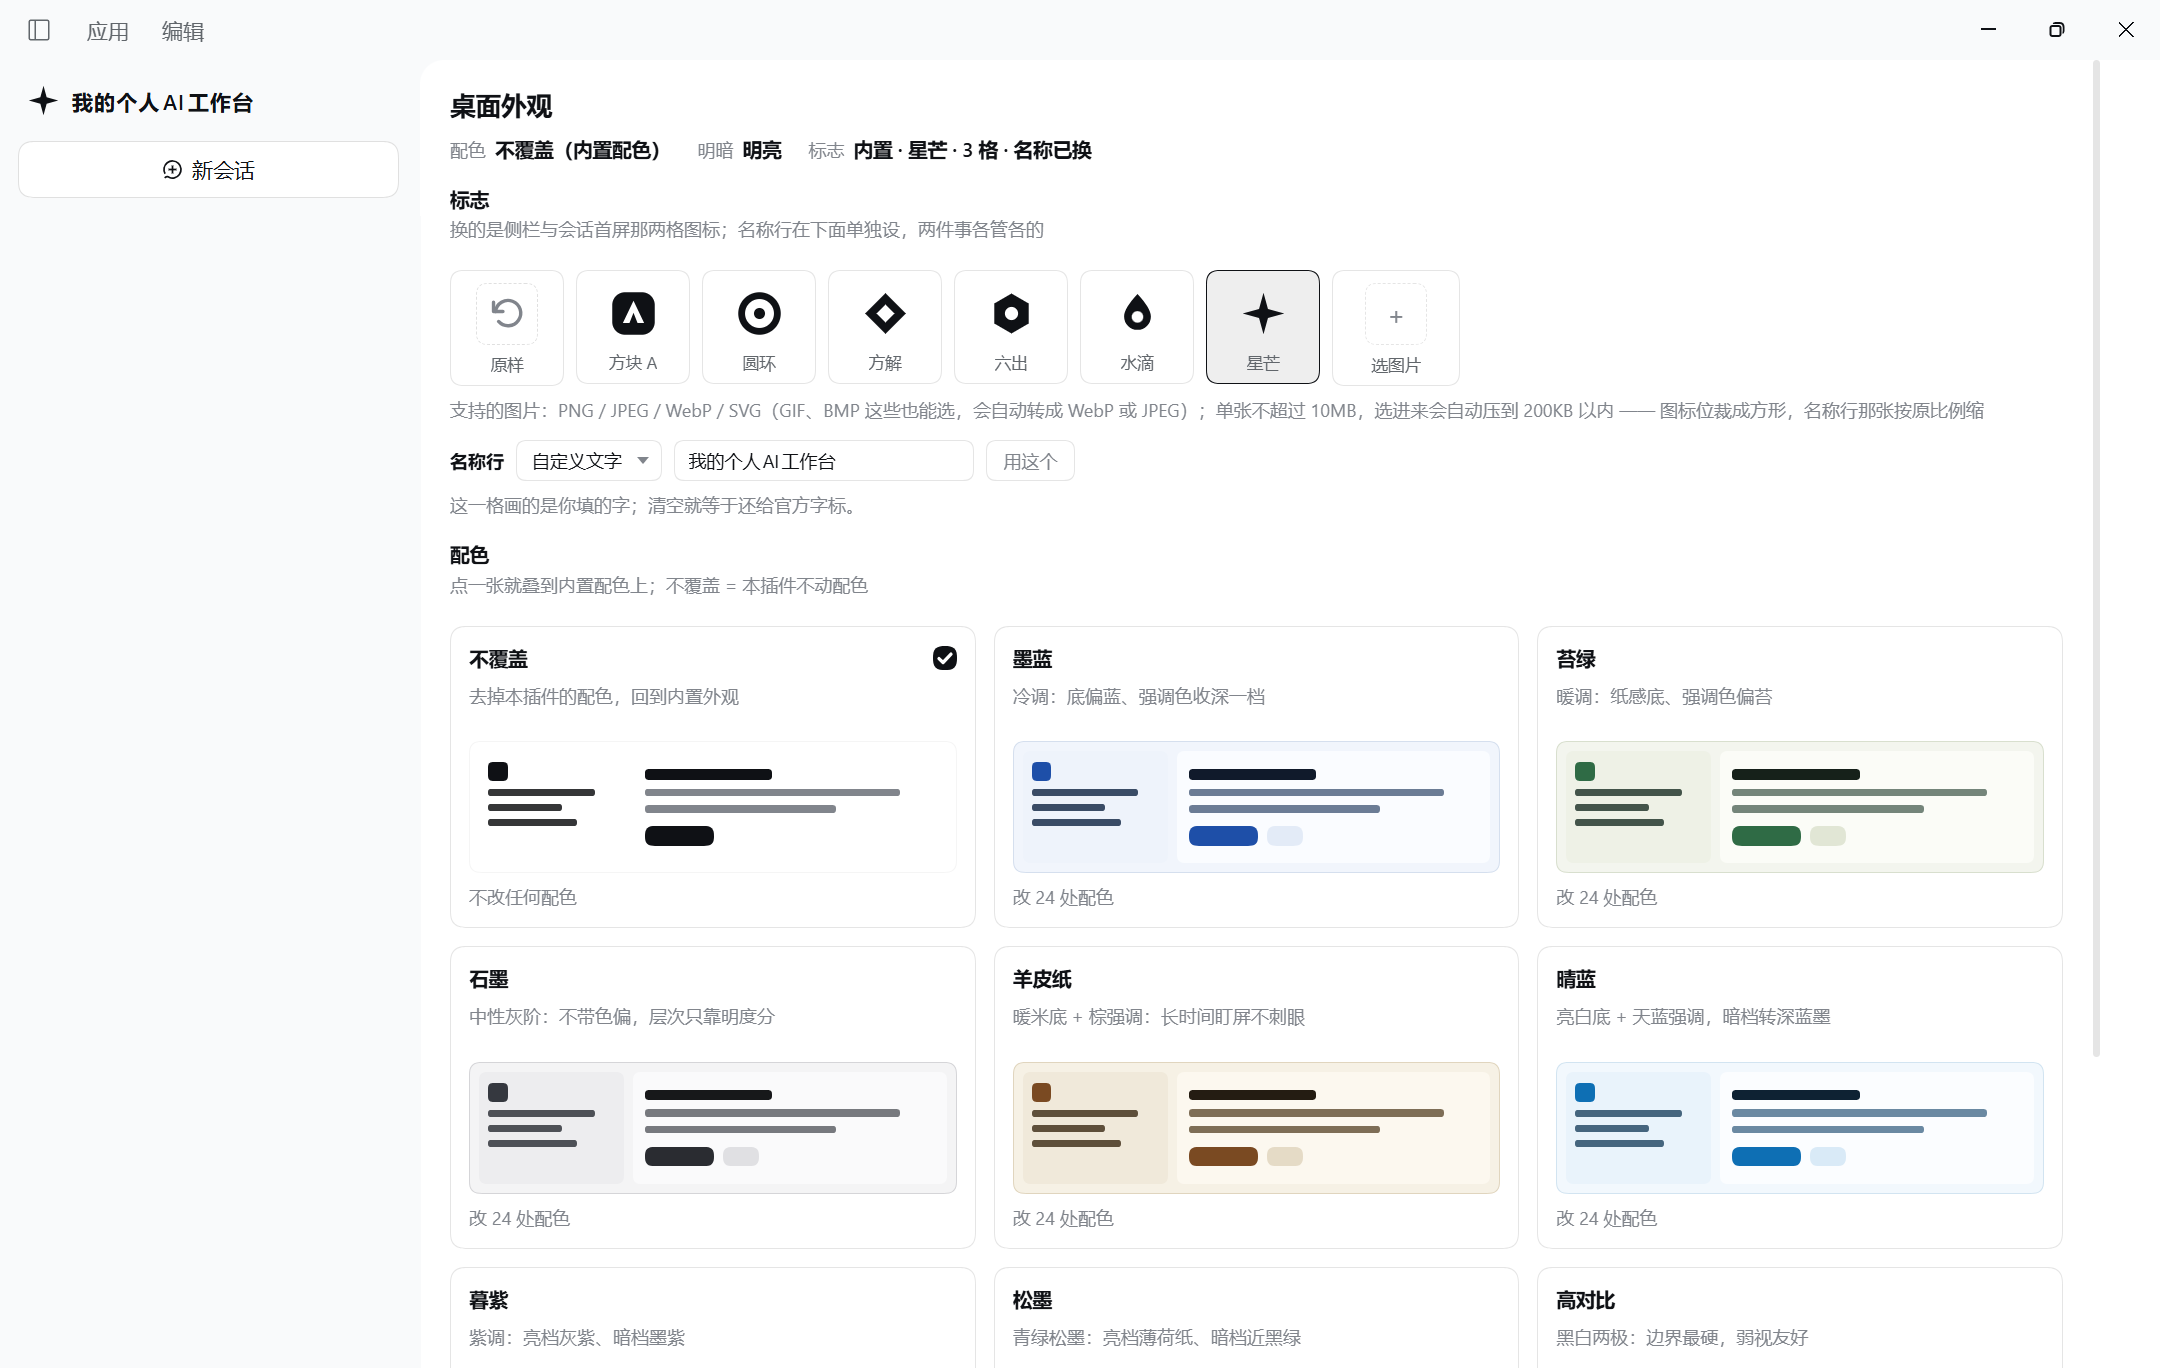Viewport: 2160px width, 1368px height.
Task: Choose the 圆环 logo icon
Action: point(759,327)
